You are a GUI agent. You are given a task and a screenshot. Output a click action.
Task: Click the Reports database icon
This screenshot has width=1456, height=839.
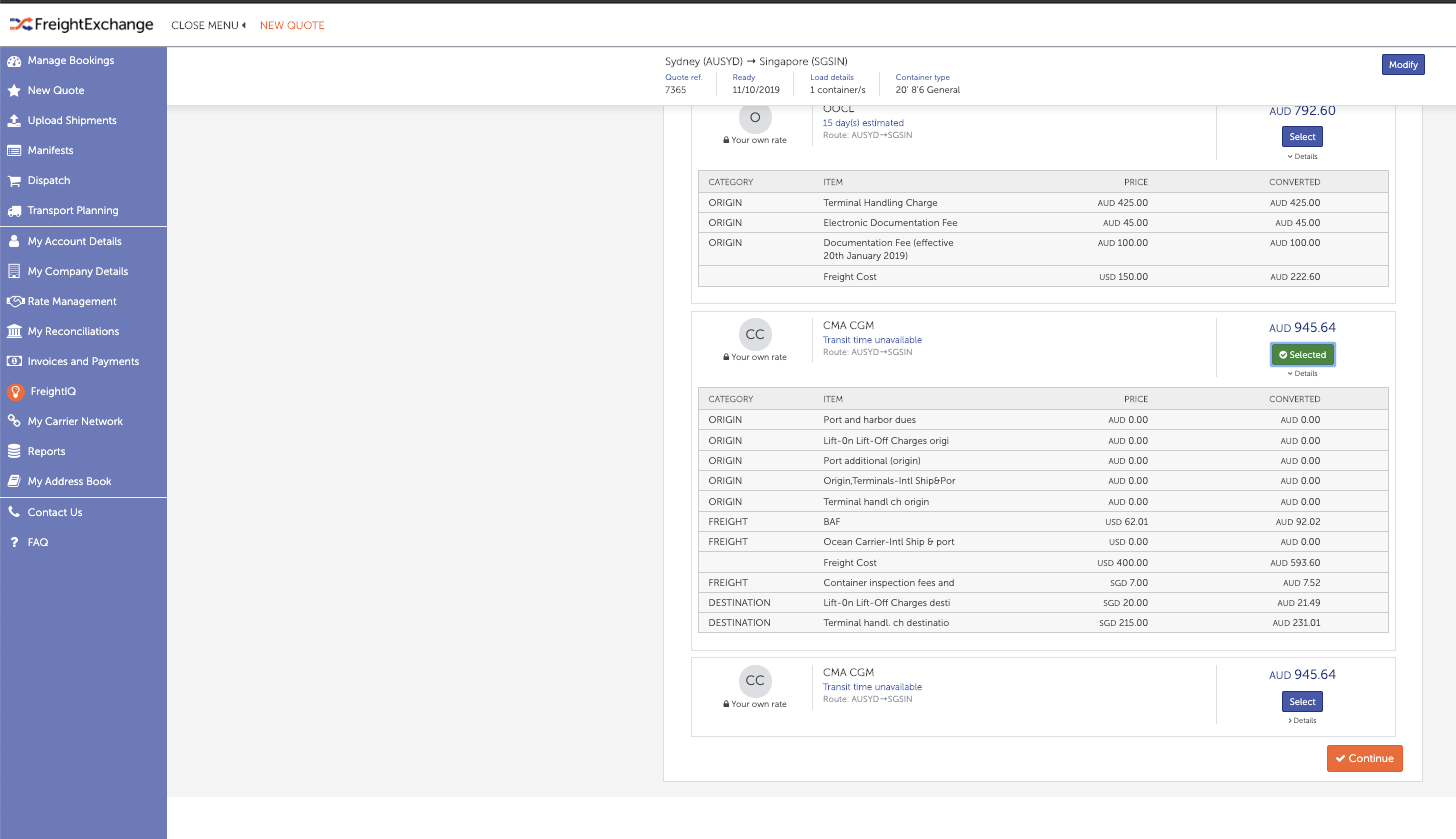14,451
